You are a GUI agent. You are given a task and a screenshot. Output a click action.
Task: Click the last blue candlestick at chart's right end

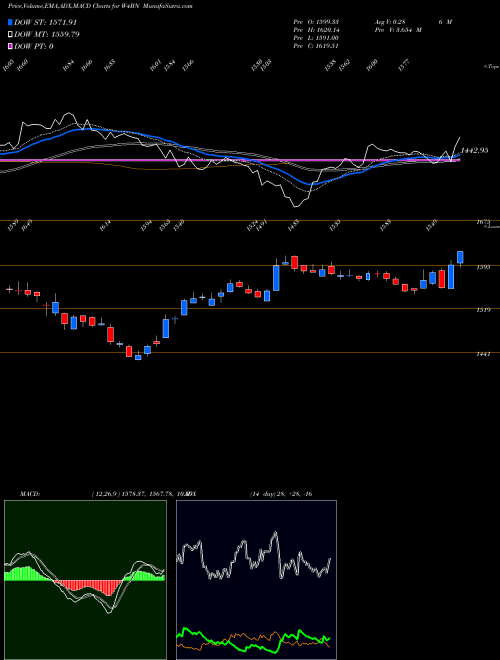coord(460,257)
